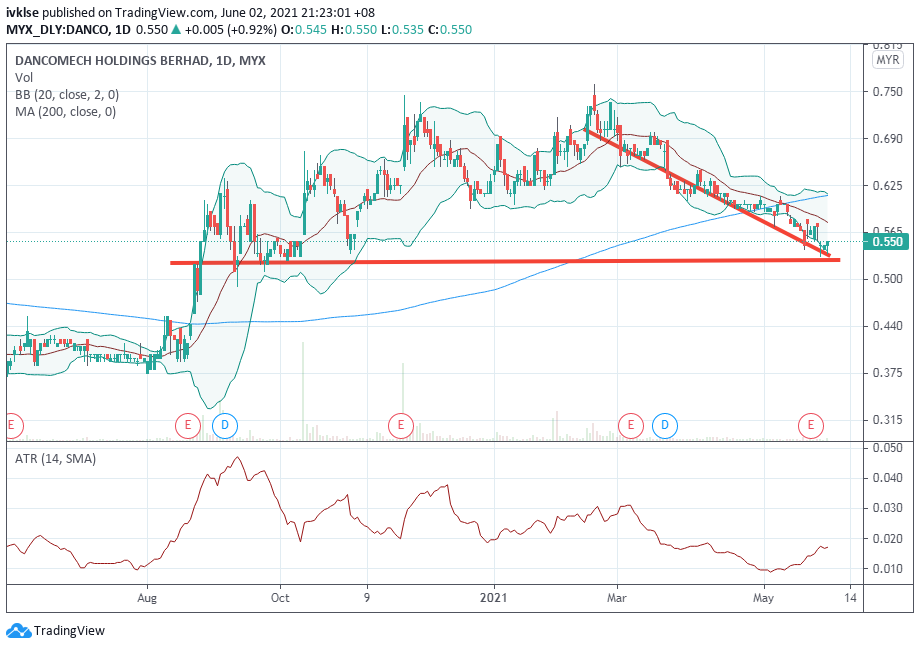Select the MA (200, close, 0) legend
This screenshot has height=649, width=920.
65,111
